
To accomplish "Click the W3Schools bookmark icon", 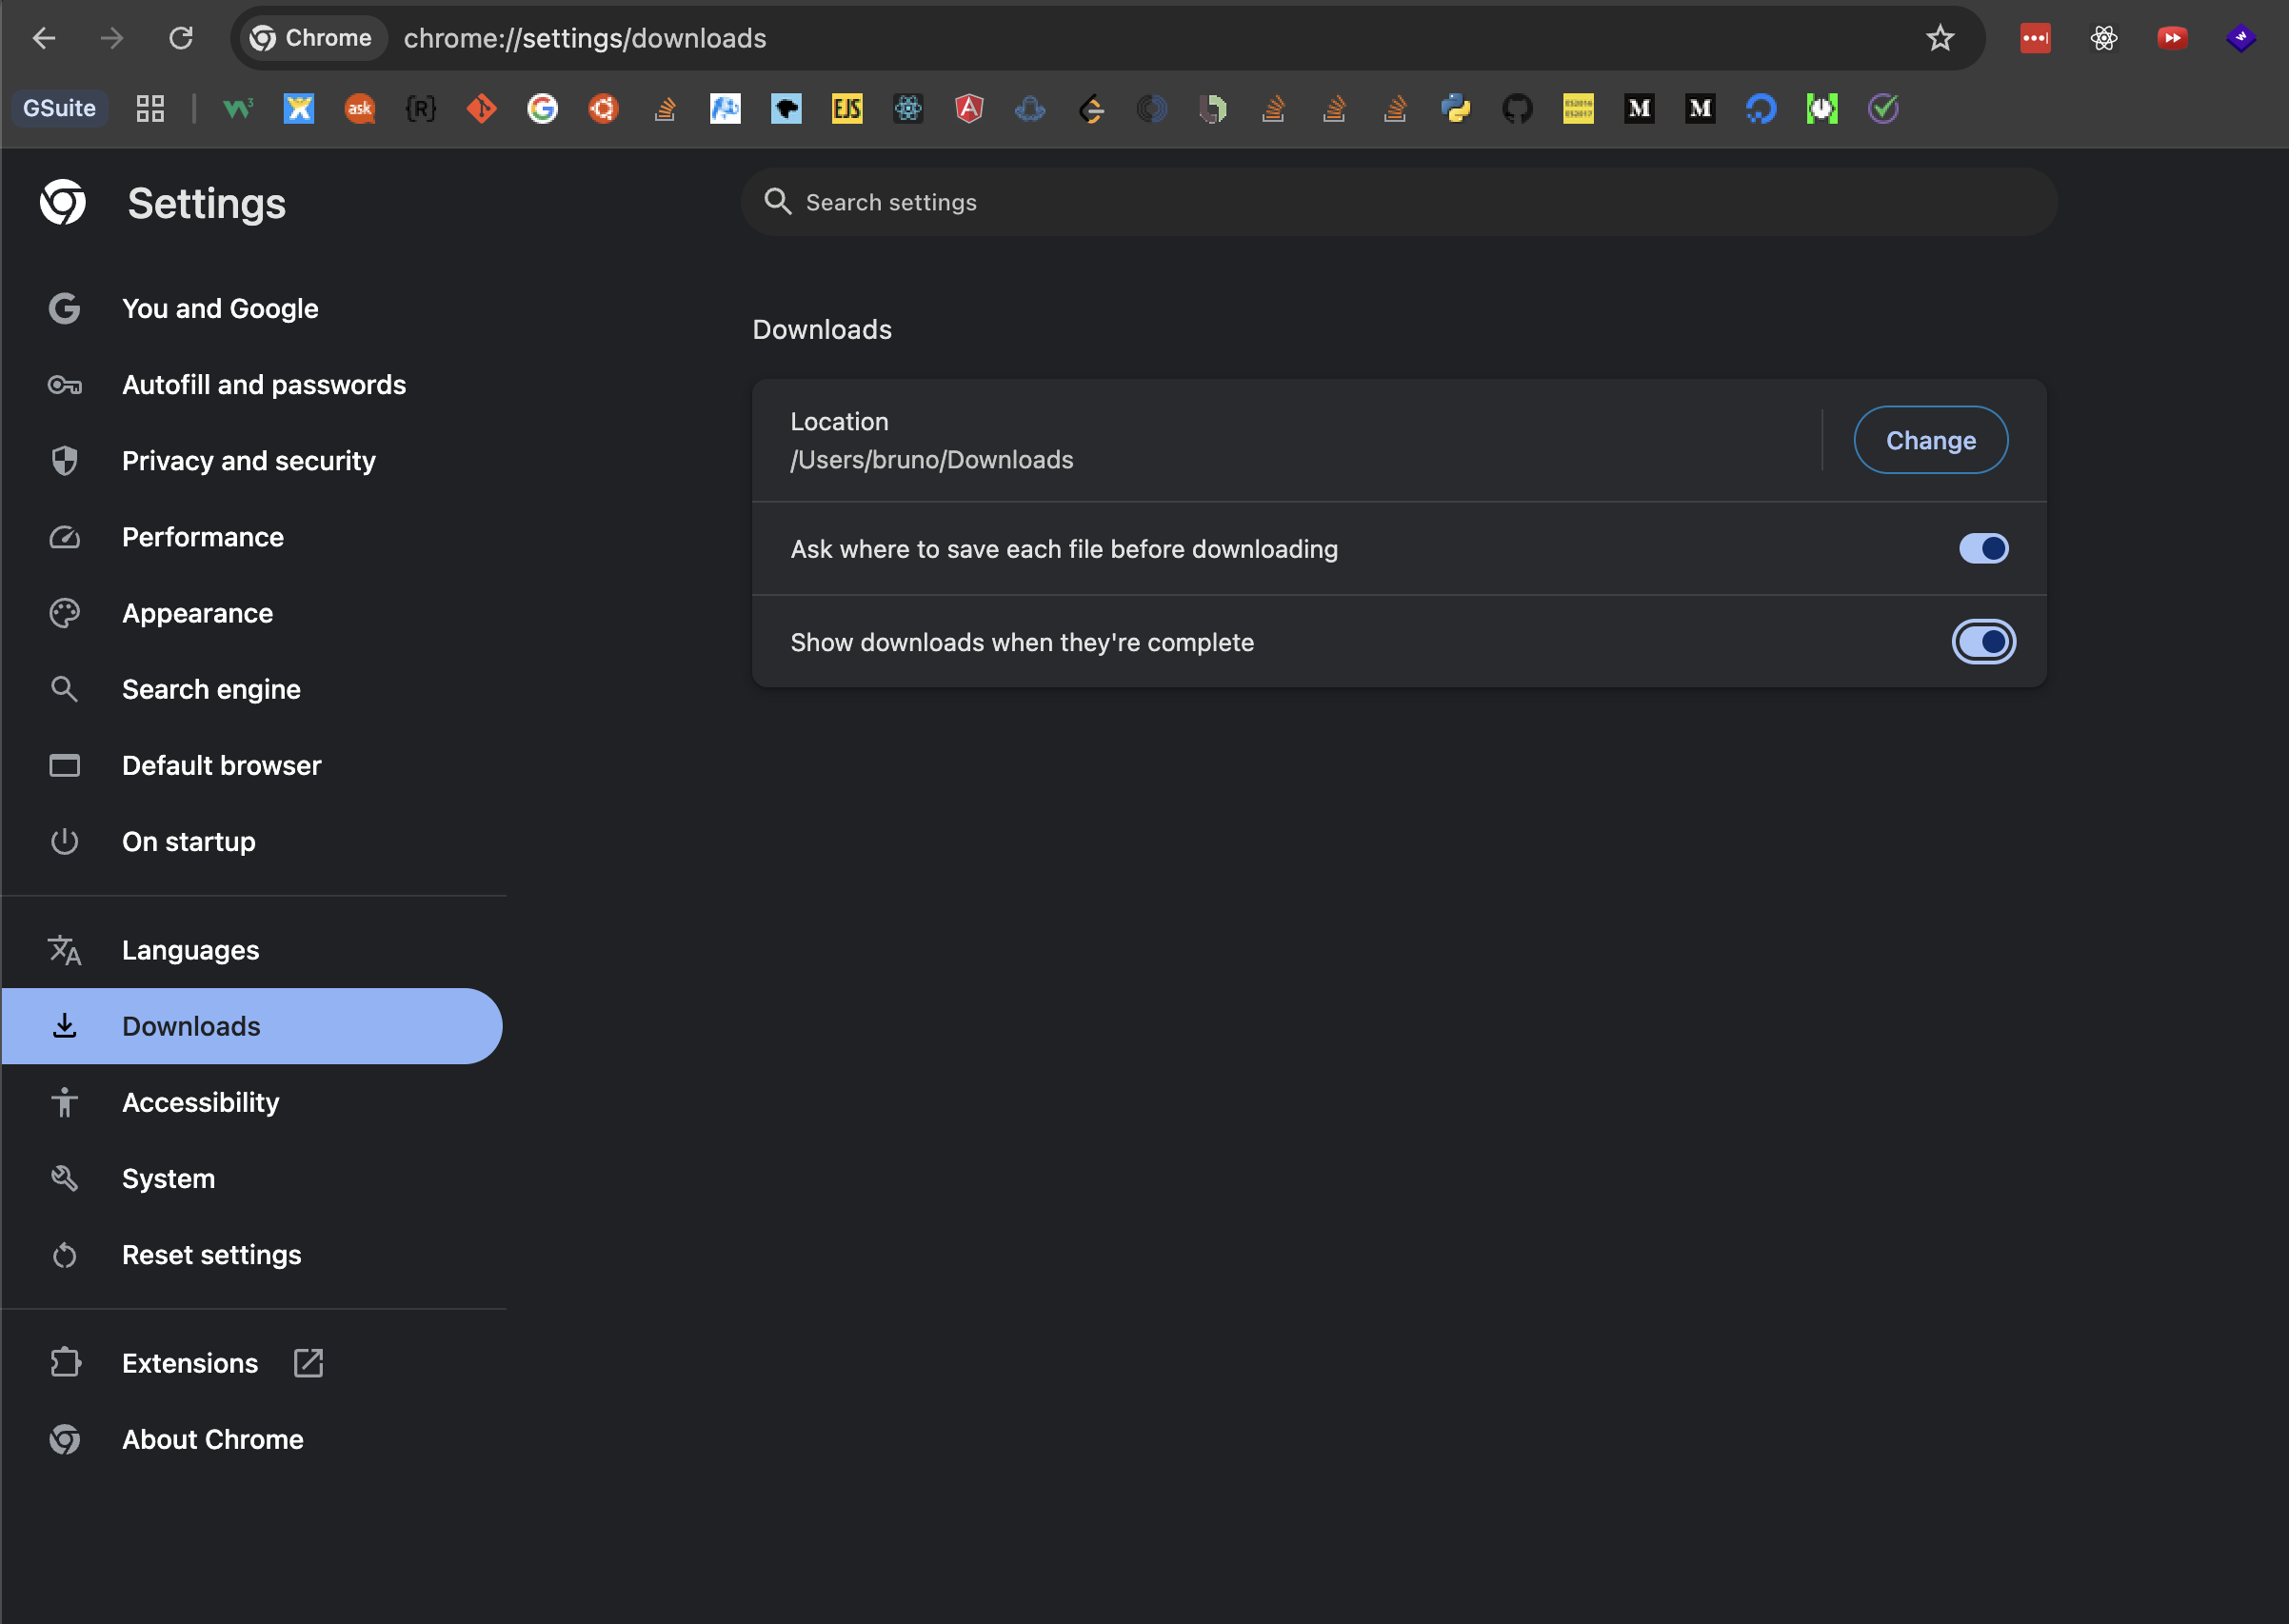I will click(x=238, y=108).
